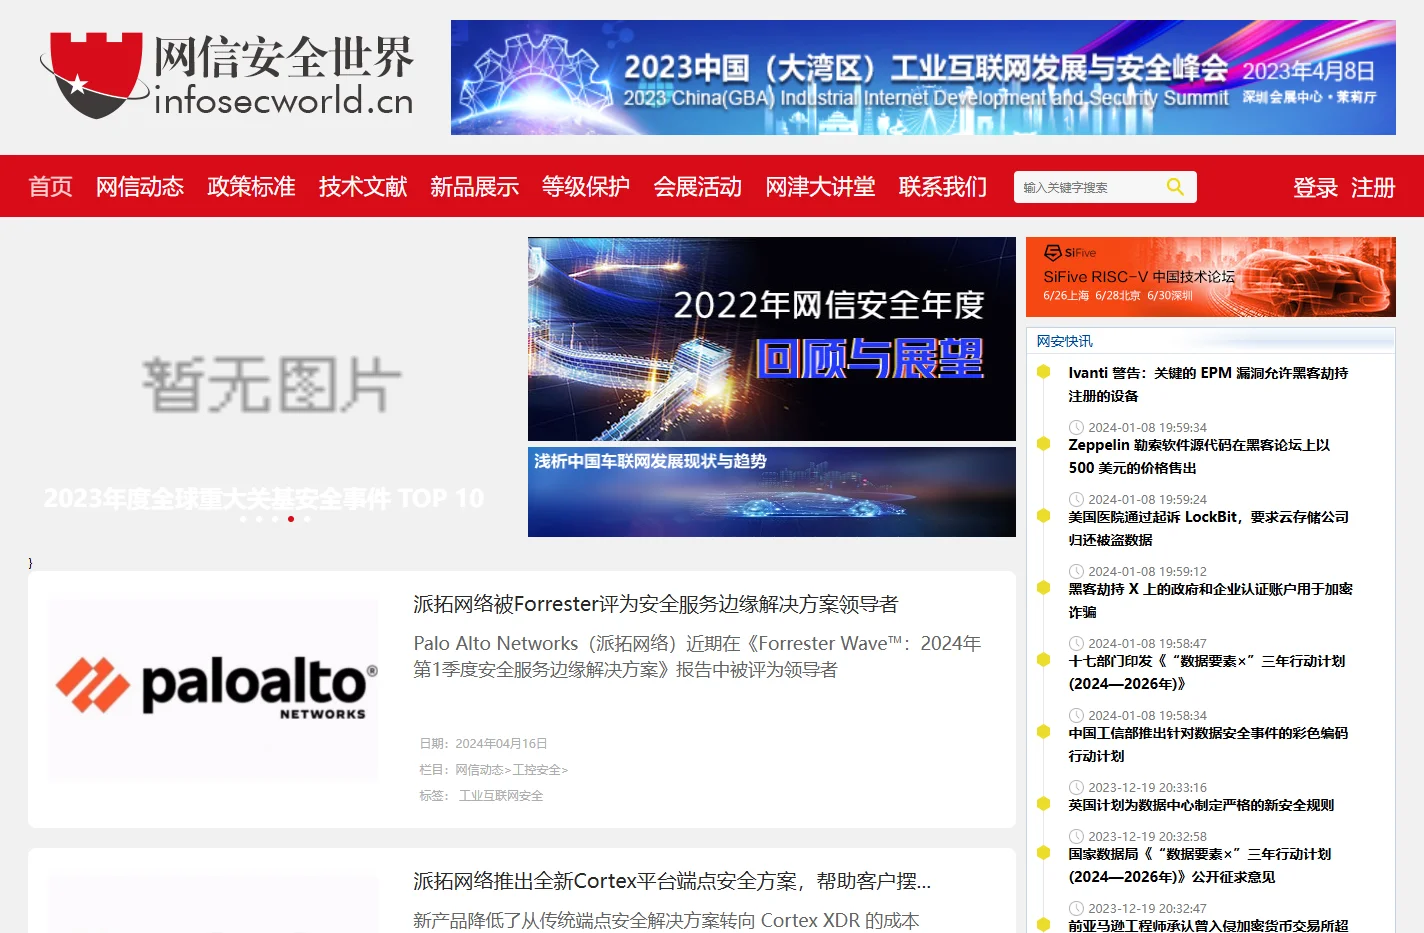This screenshot has width=1424, height=933.
Task: Go to 会展活动 in the navigation bar
Action: point(698,187)
